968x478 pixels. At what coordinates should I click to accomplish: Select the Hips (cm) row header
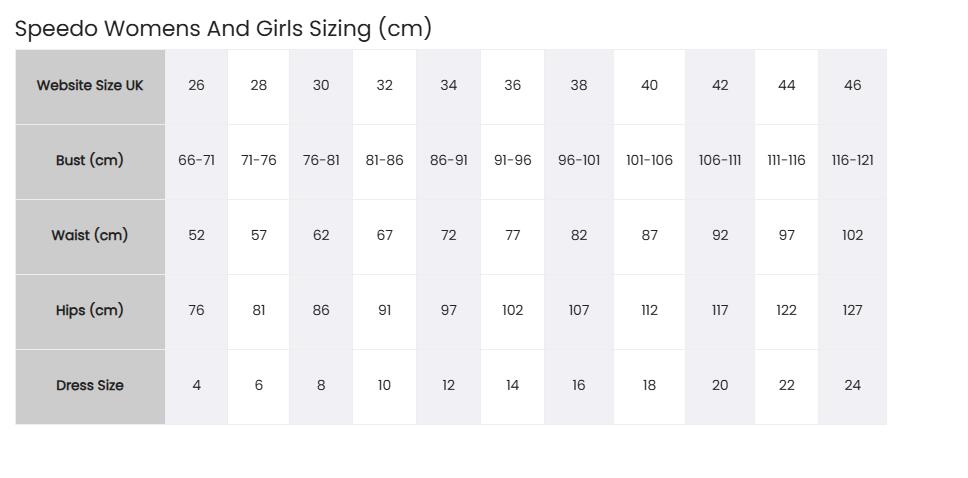90,312
